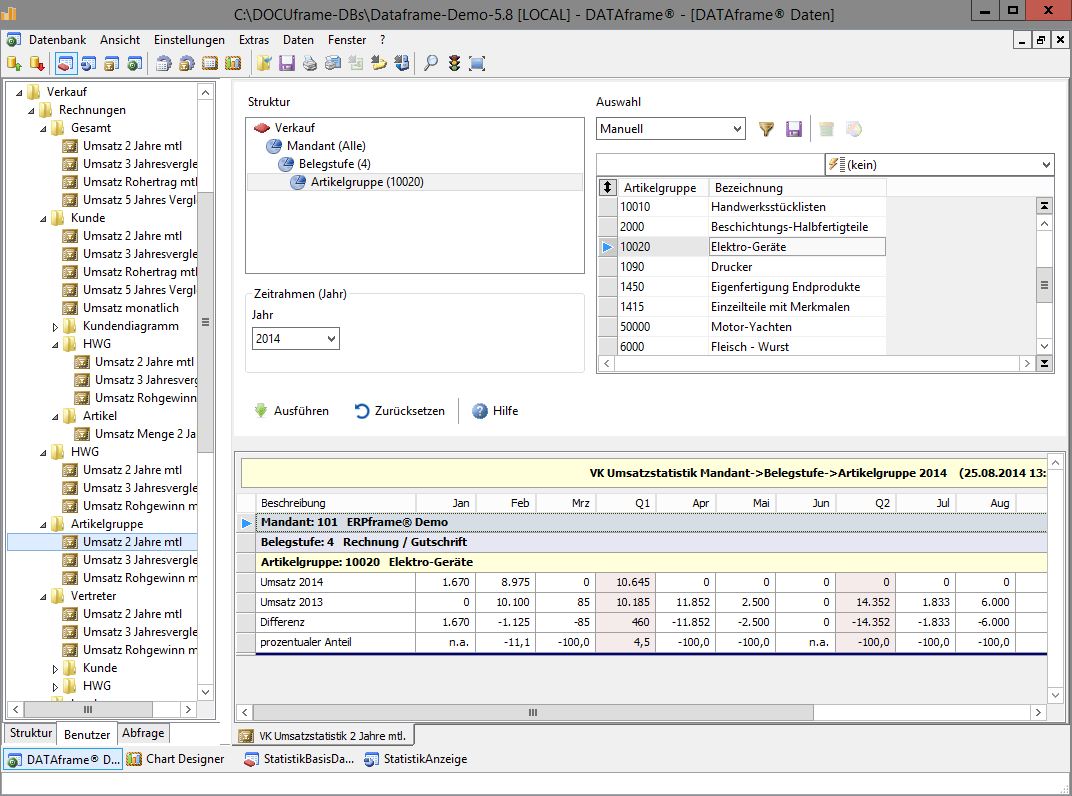Click the funnel filter icon beside Manuell
Viewport: 1072px width, 796px height.
click(x=767, y=129)
